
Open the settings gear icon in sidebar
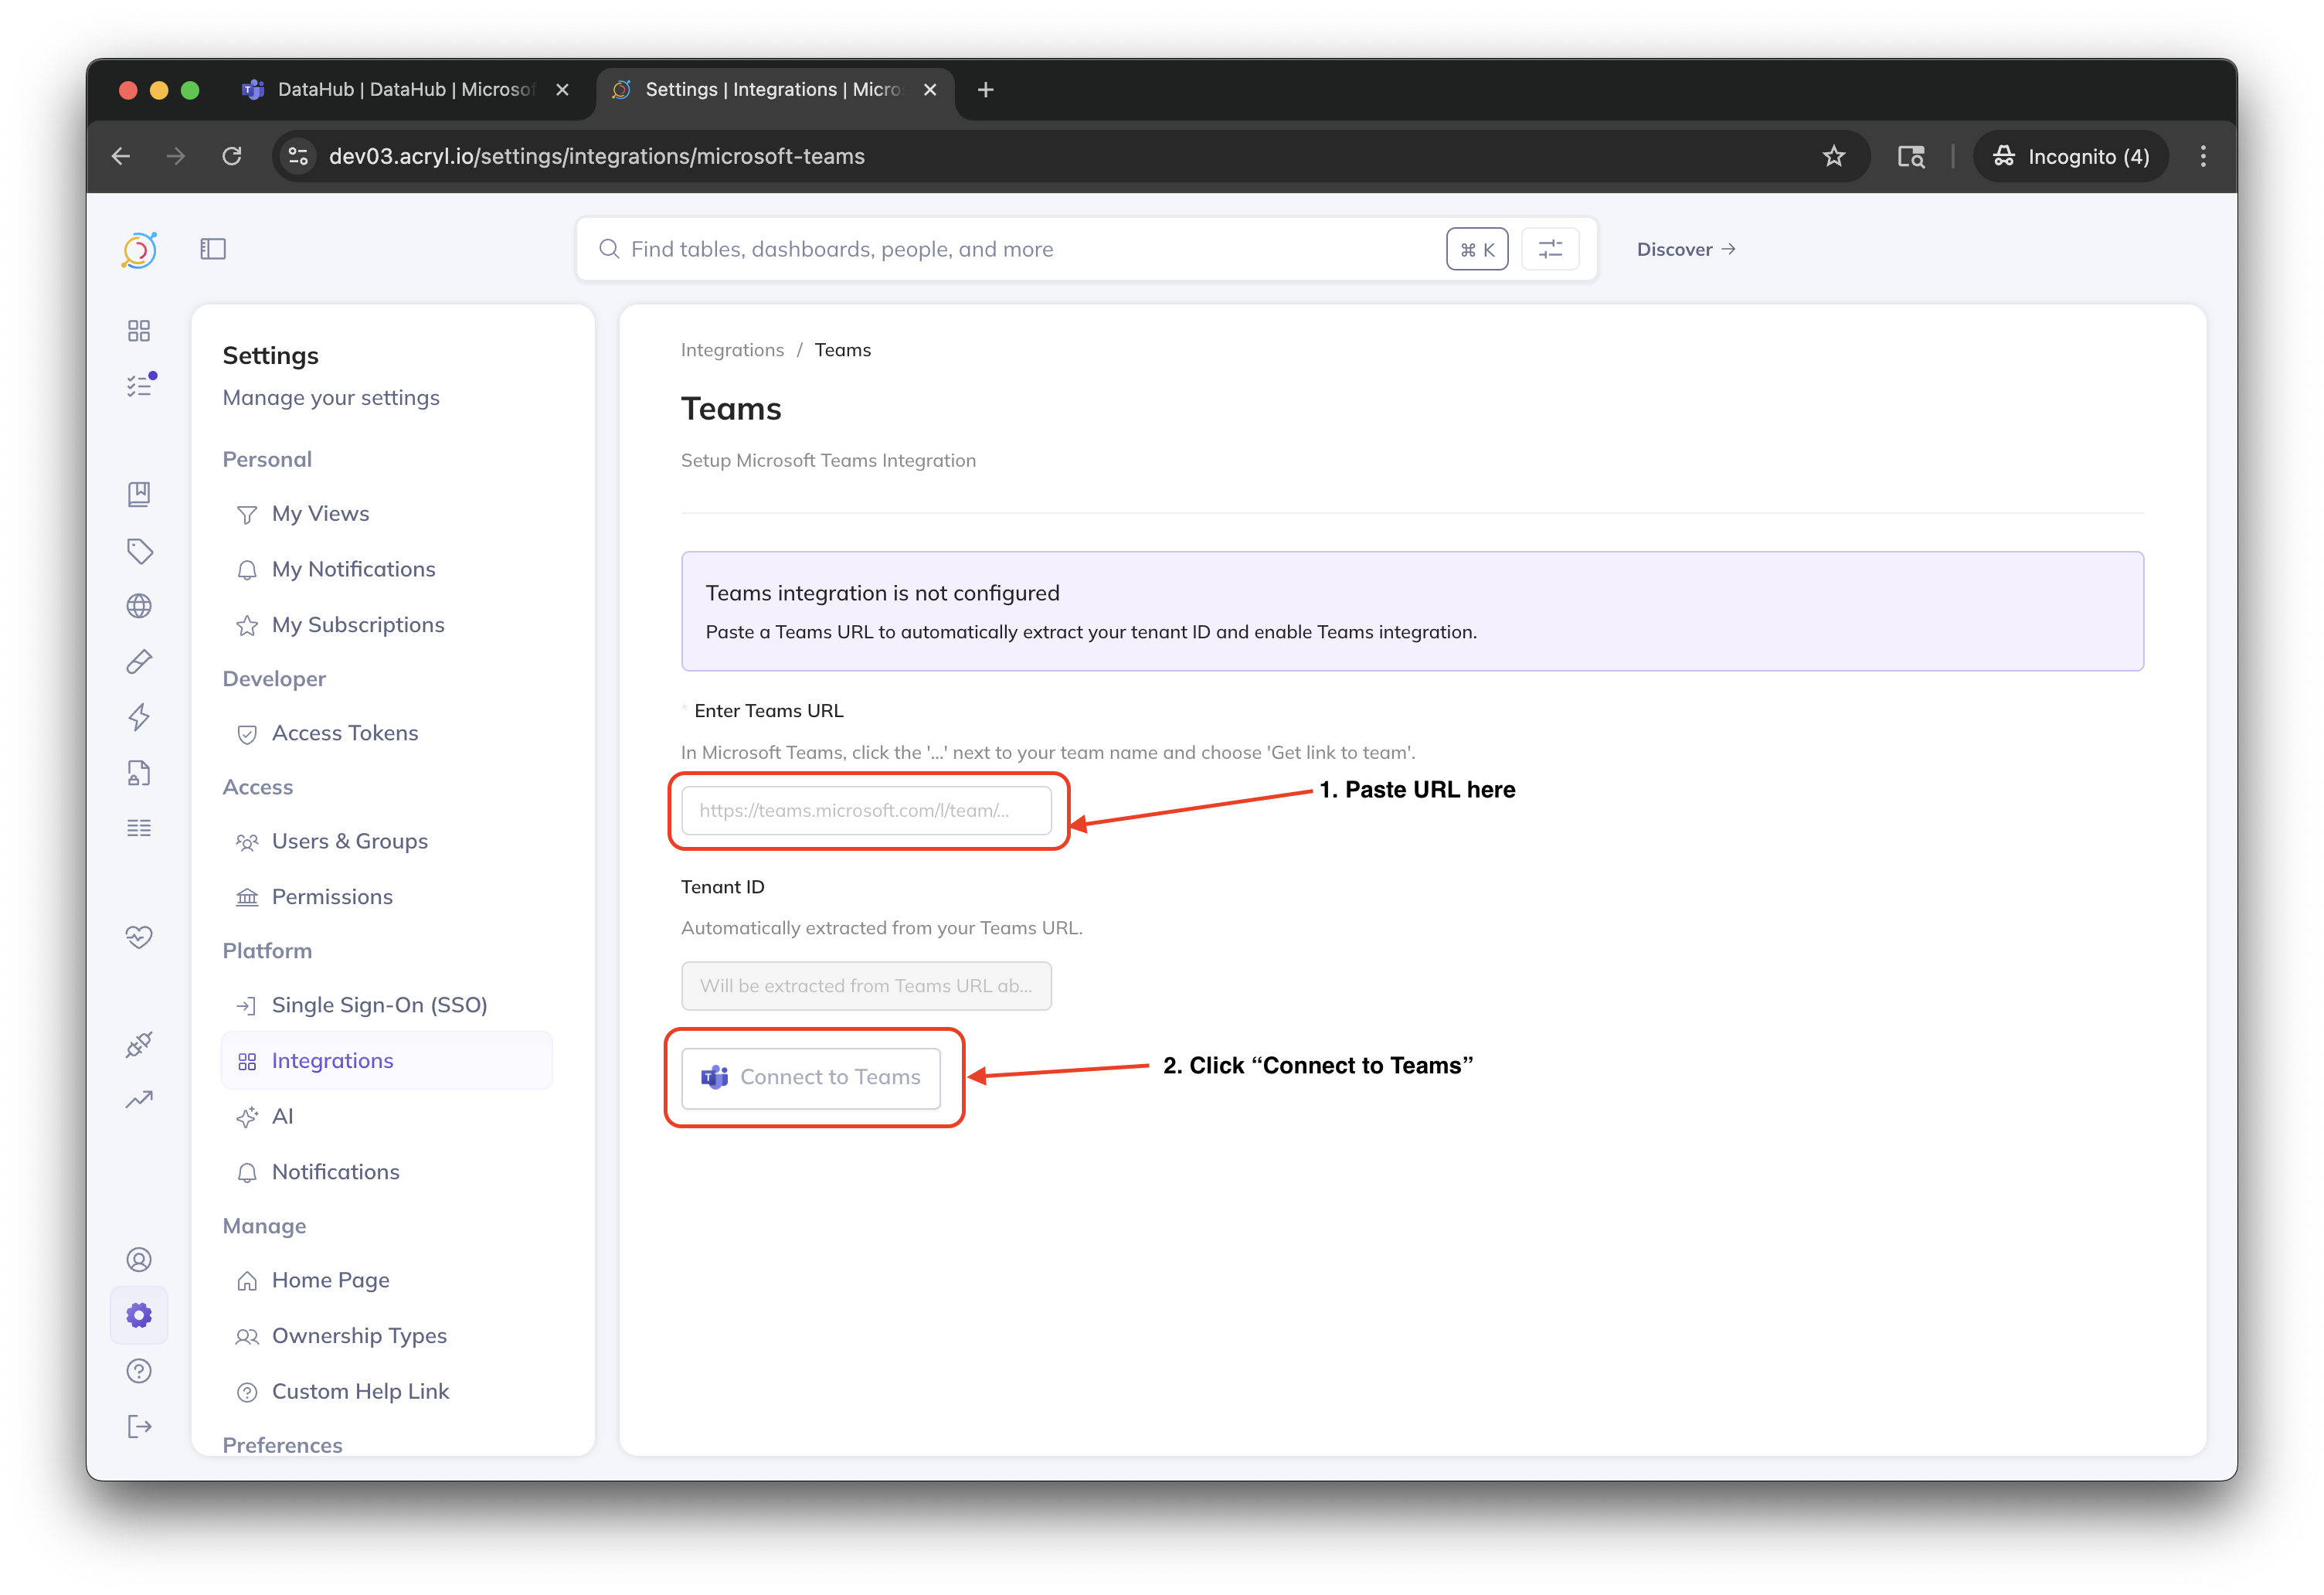[x=139, y=1315]
